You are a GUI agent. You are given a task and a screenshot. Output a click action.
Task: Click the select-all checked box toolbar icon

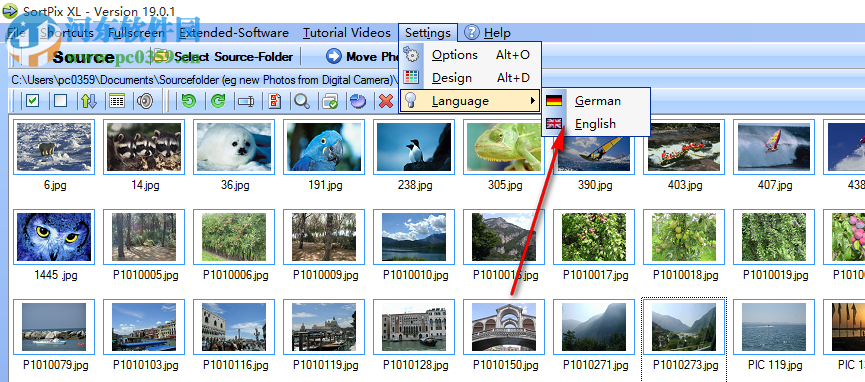(x=33, y=101)
